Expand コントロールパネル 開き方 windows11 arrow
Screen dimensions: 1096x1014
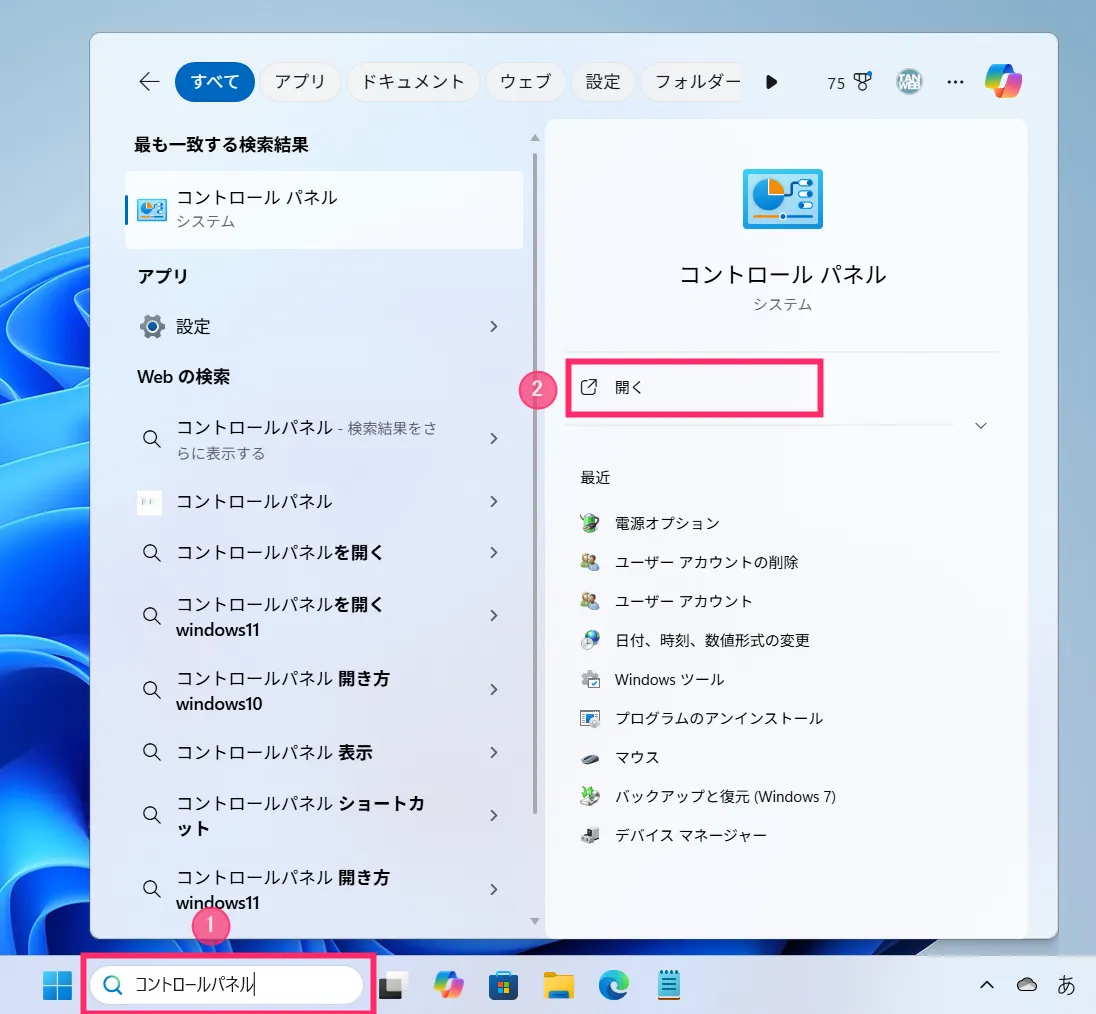(493, 890)
